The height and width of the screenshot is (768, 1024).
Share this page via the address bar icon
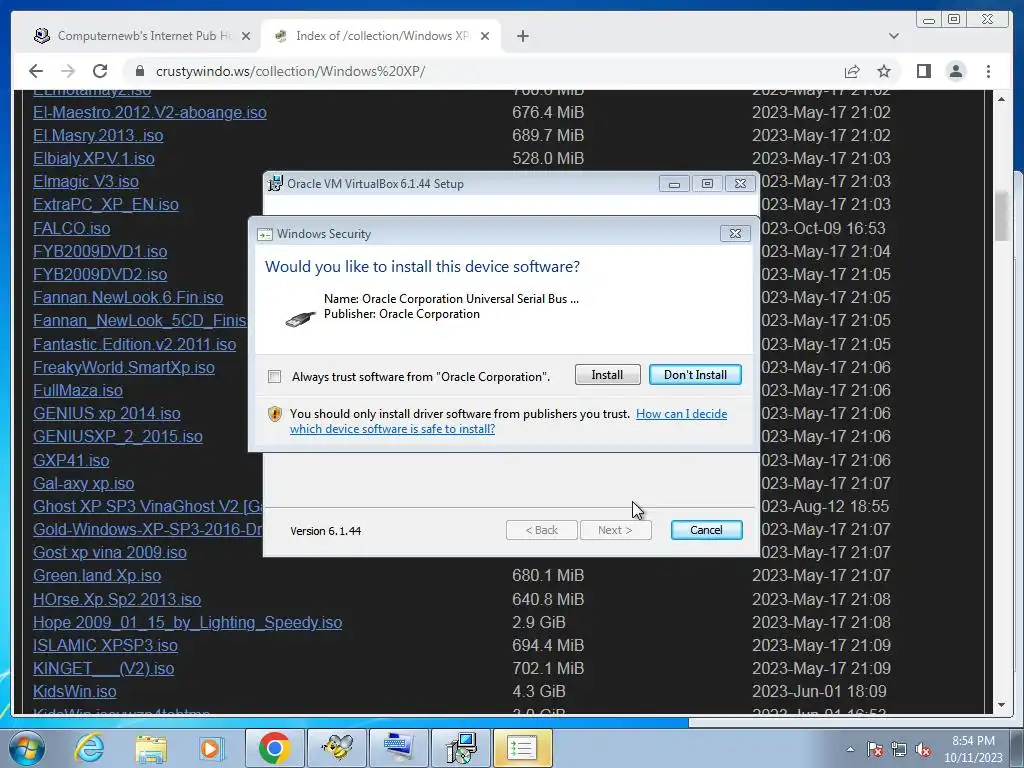tap(852, 71)
